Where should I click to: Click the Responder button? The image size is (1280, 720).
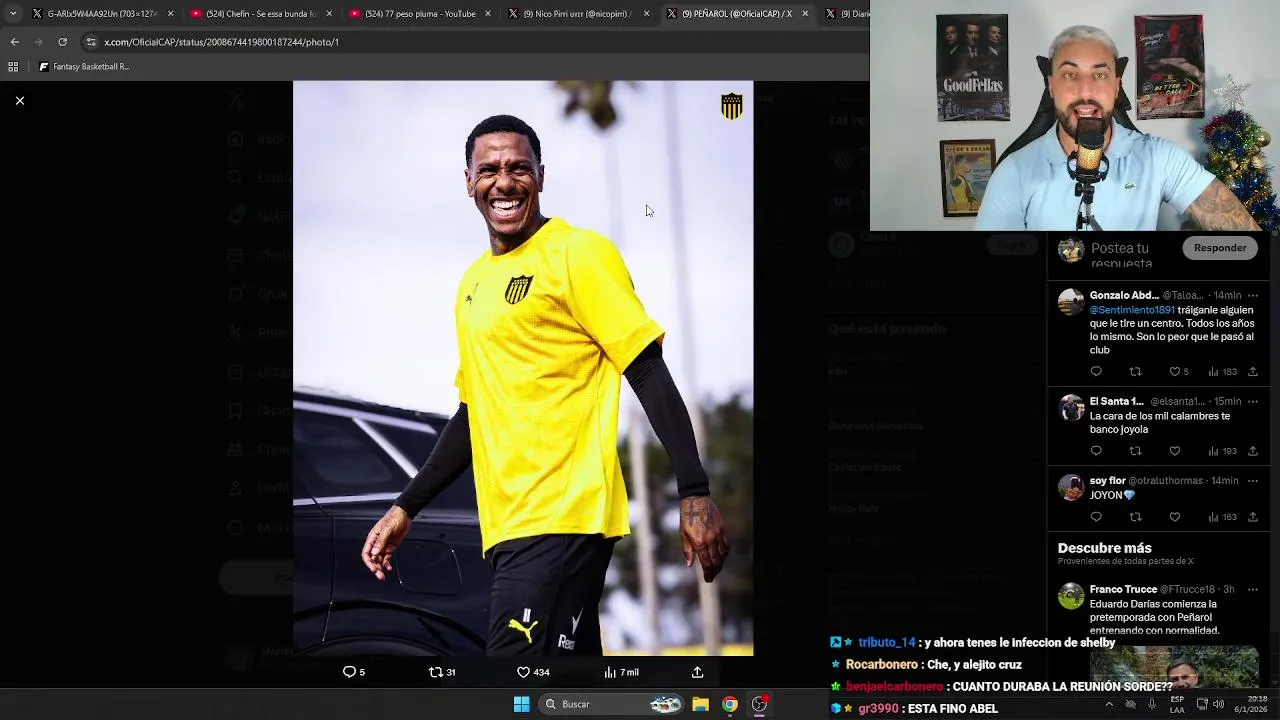click(1220, 248)
